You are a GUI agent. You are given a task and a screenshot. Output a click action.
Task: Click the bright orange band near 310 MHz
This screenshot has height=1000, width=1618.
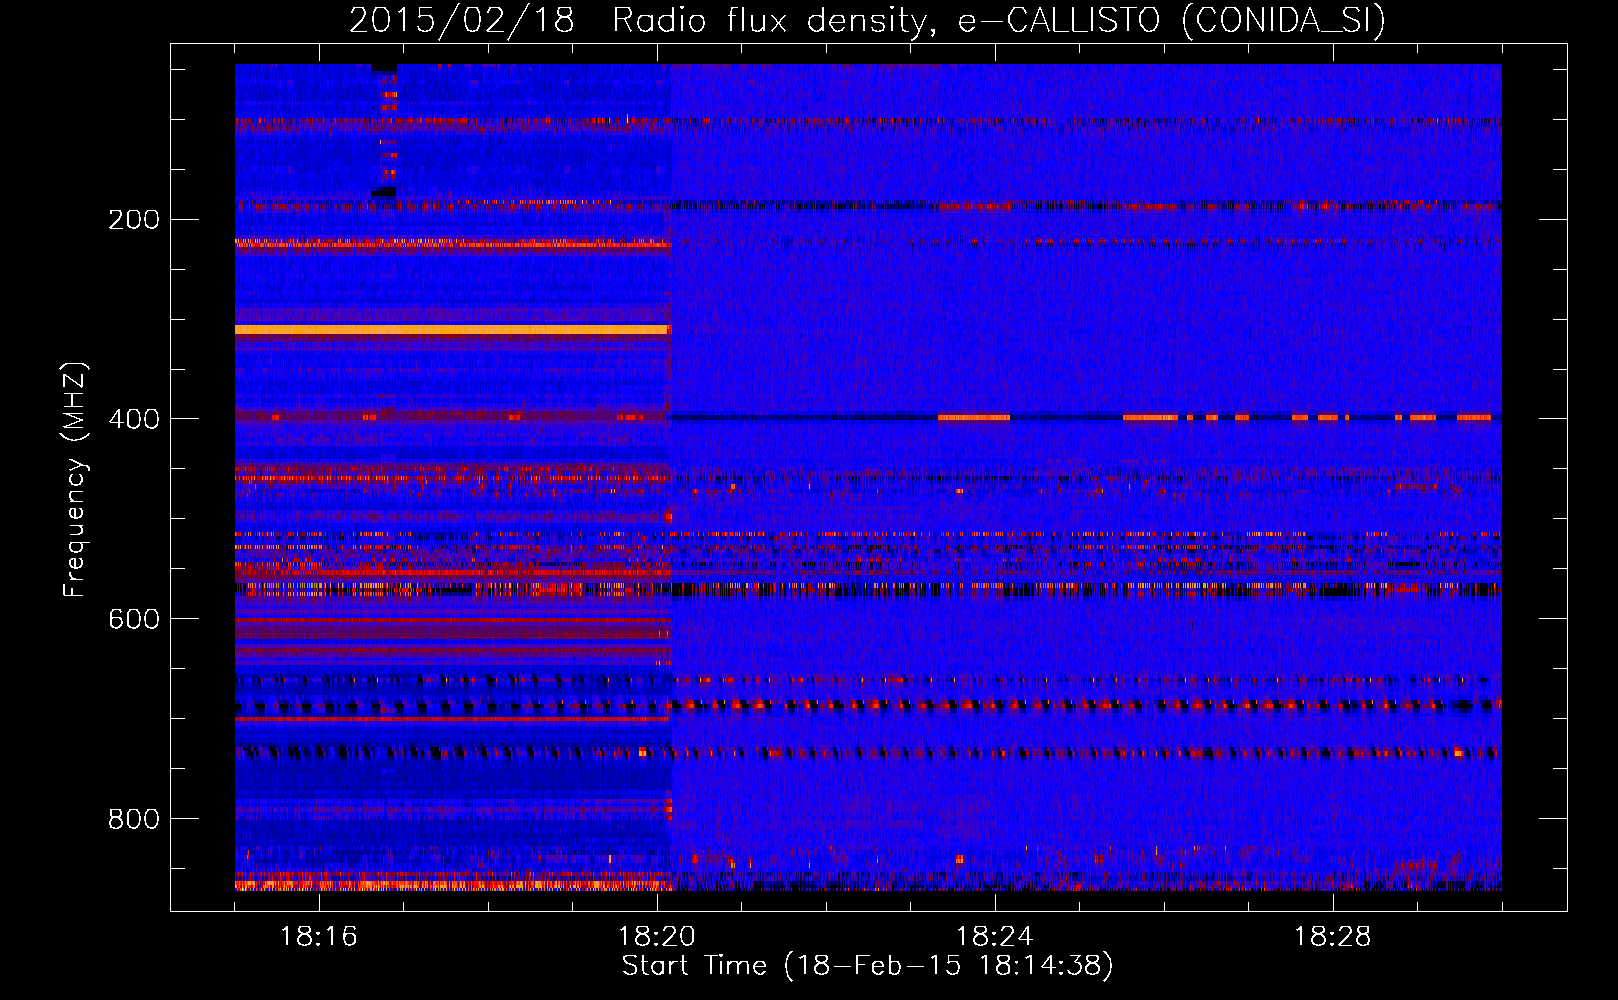[x=452, y=329]
